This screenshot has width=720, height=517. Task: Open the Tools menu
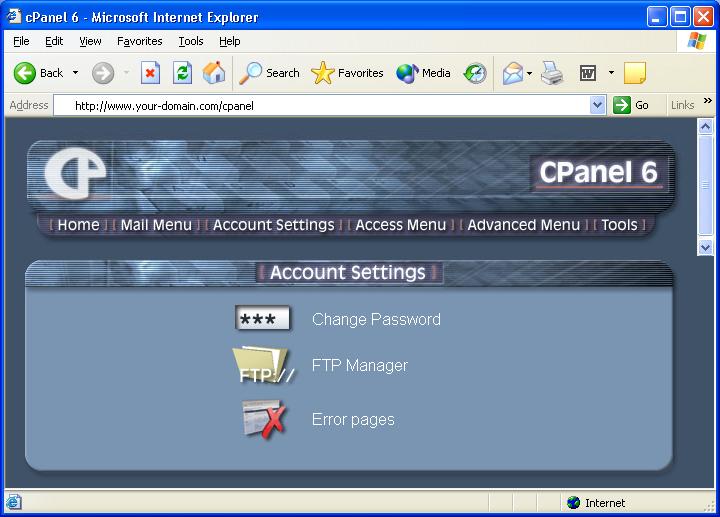coord(191,41)
